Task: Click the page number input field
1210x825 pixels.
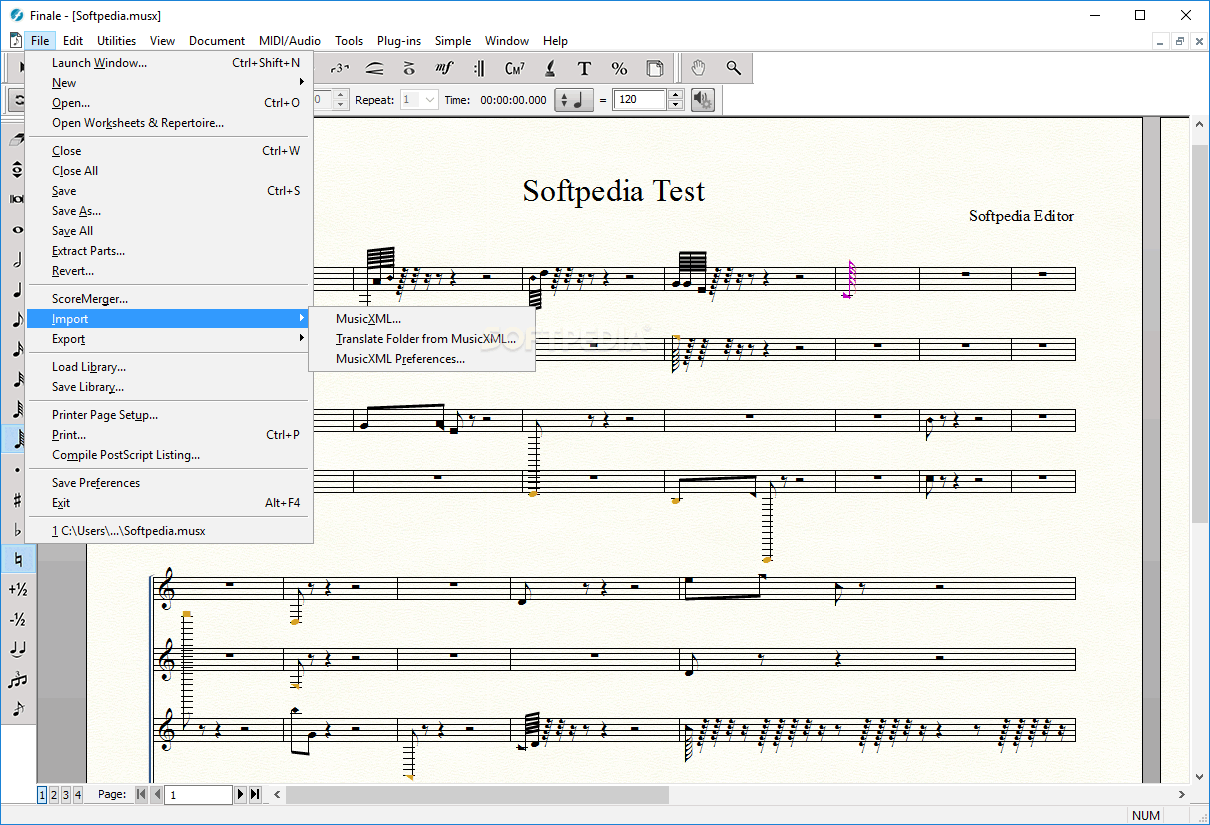Action: [198, 795]
